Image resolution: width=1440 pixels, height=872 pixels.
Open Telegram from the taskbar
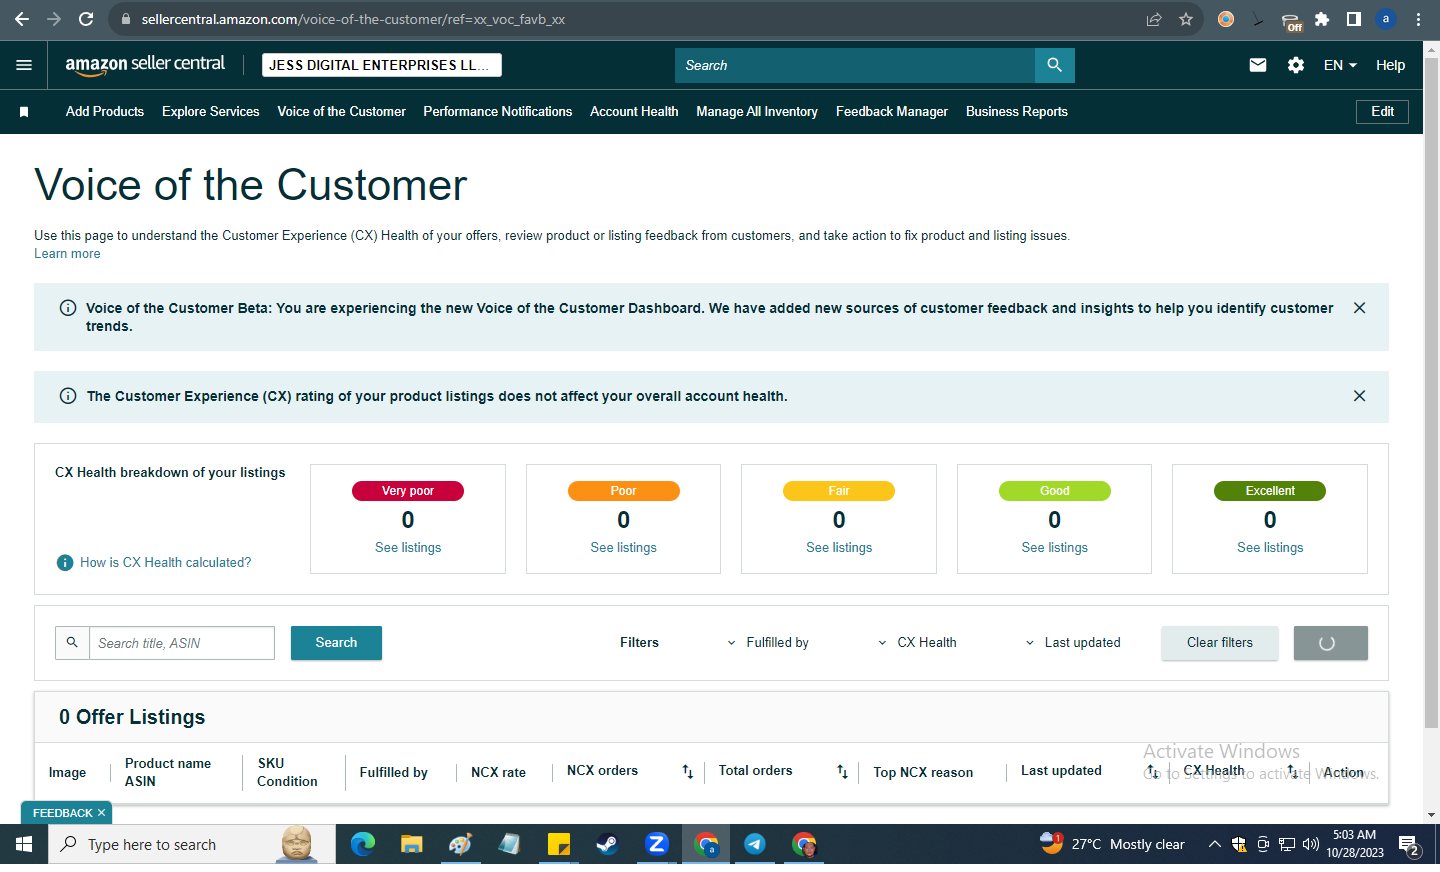(755, 845)
